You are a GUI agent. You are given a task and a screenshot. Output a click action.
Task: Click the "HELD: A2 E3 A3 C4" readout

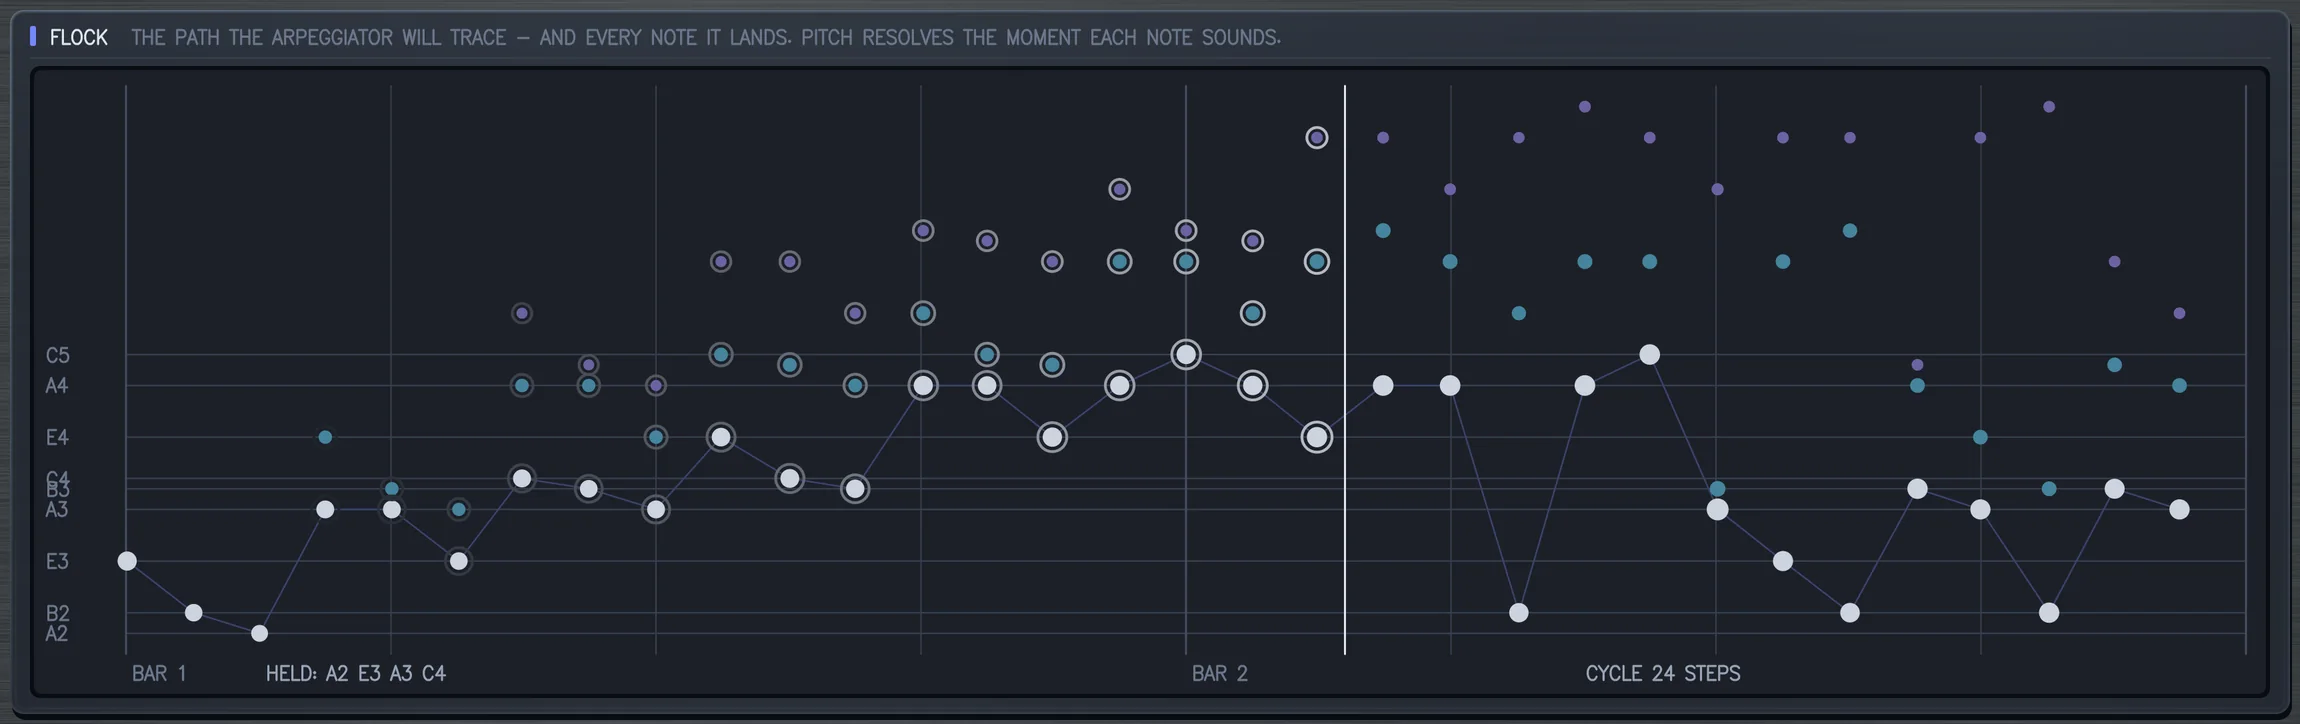click(356, 674)
